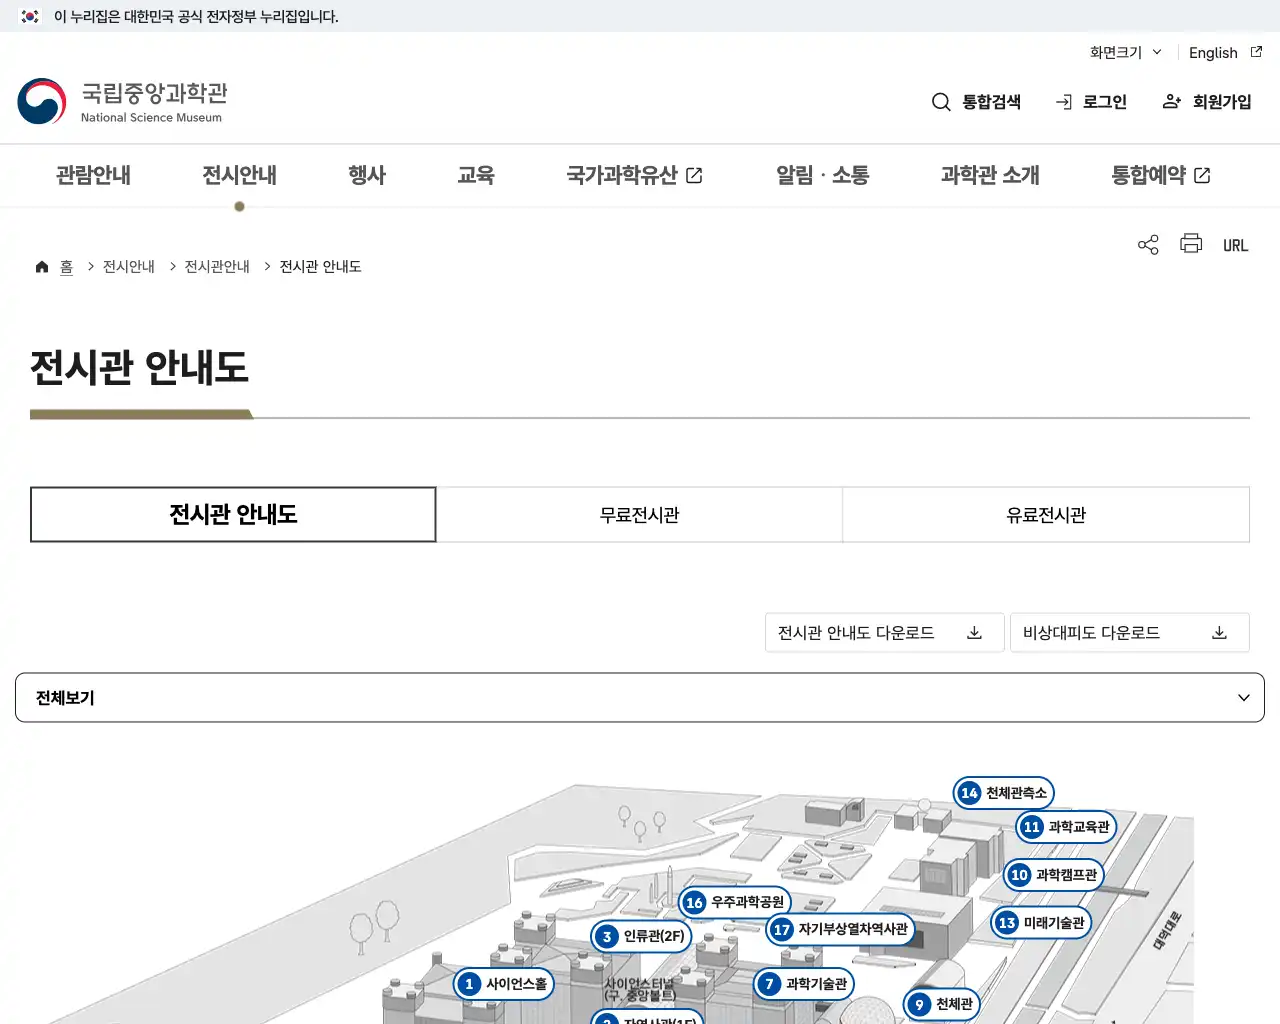Screen dimensions: 1280x1024
Task: Click the download icon on 비상대피도 다운로드
Action: (x=1219, y=632)
